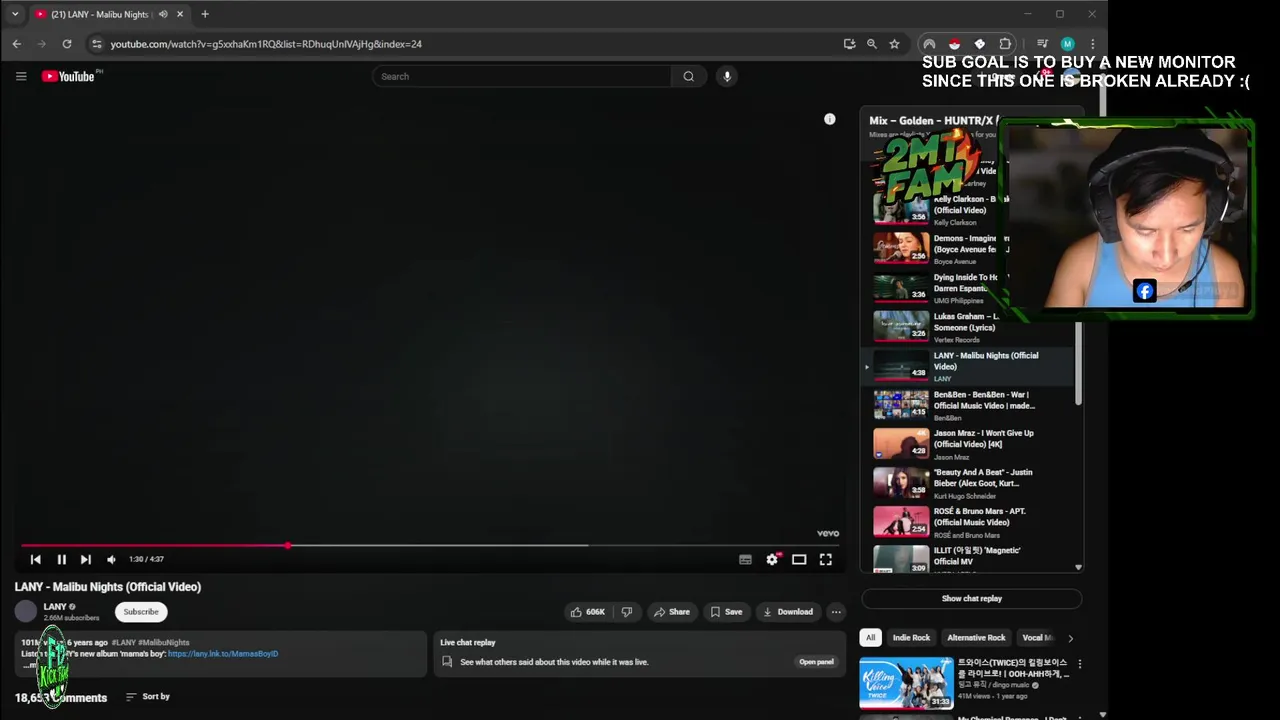This screenshot has width=1280, height=720.
Task: Open player settings gear
Action: (x=772, y=560)
